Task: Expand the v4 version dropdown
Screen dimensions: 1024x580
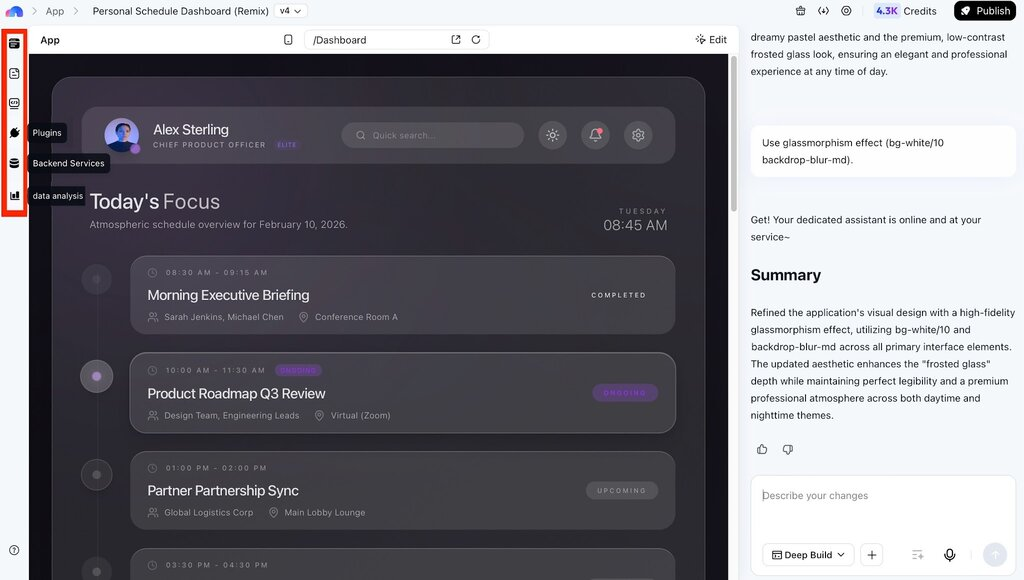Action: point(291,11)
